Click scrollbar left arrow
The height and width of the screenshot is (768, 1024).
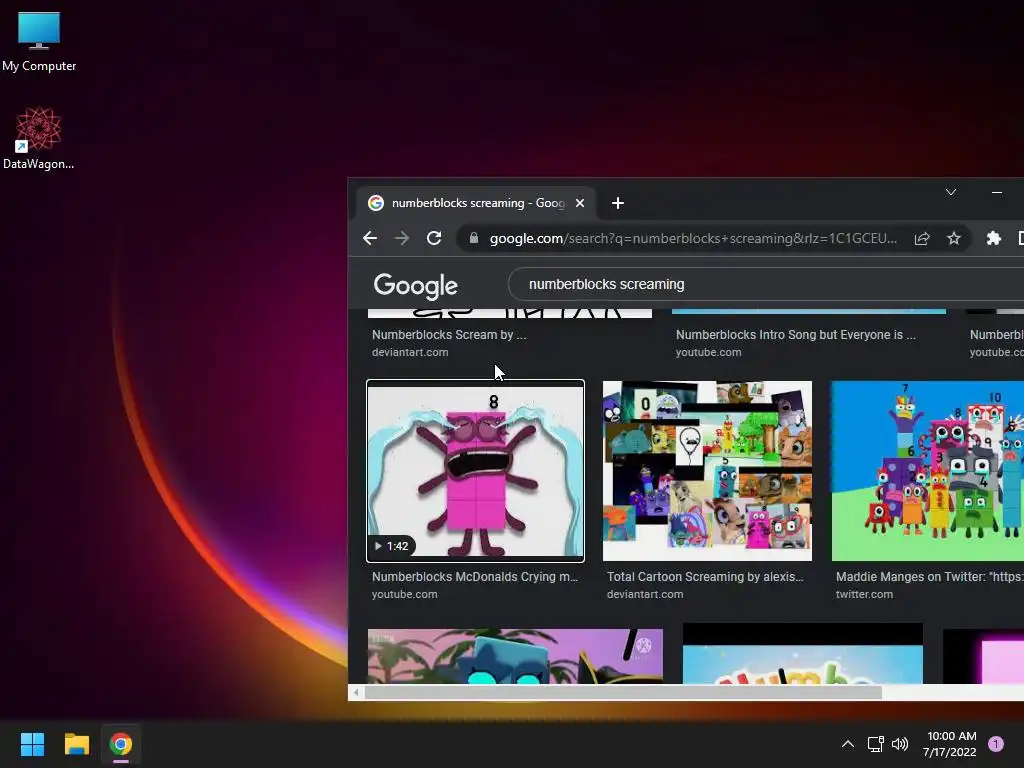[x=356, y=692]
